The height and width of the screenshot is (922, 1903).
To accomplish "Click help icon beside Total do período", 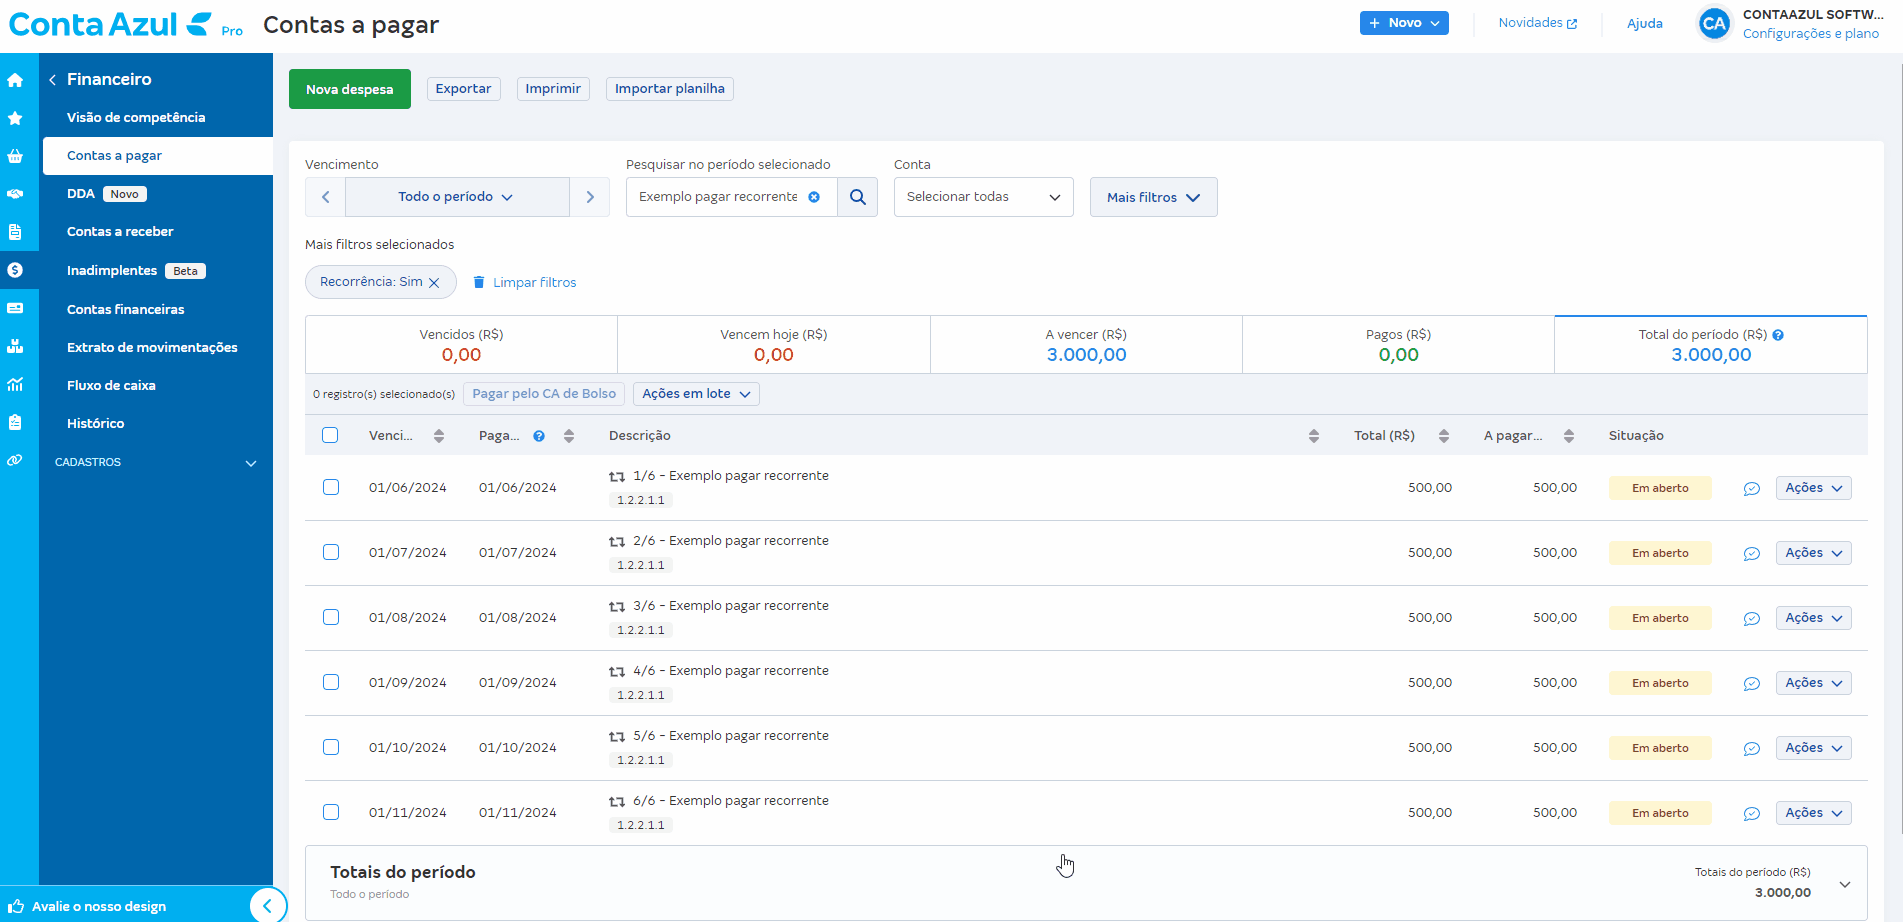I will [1778, 335].
